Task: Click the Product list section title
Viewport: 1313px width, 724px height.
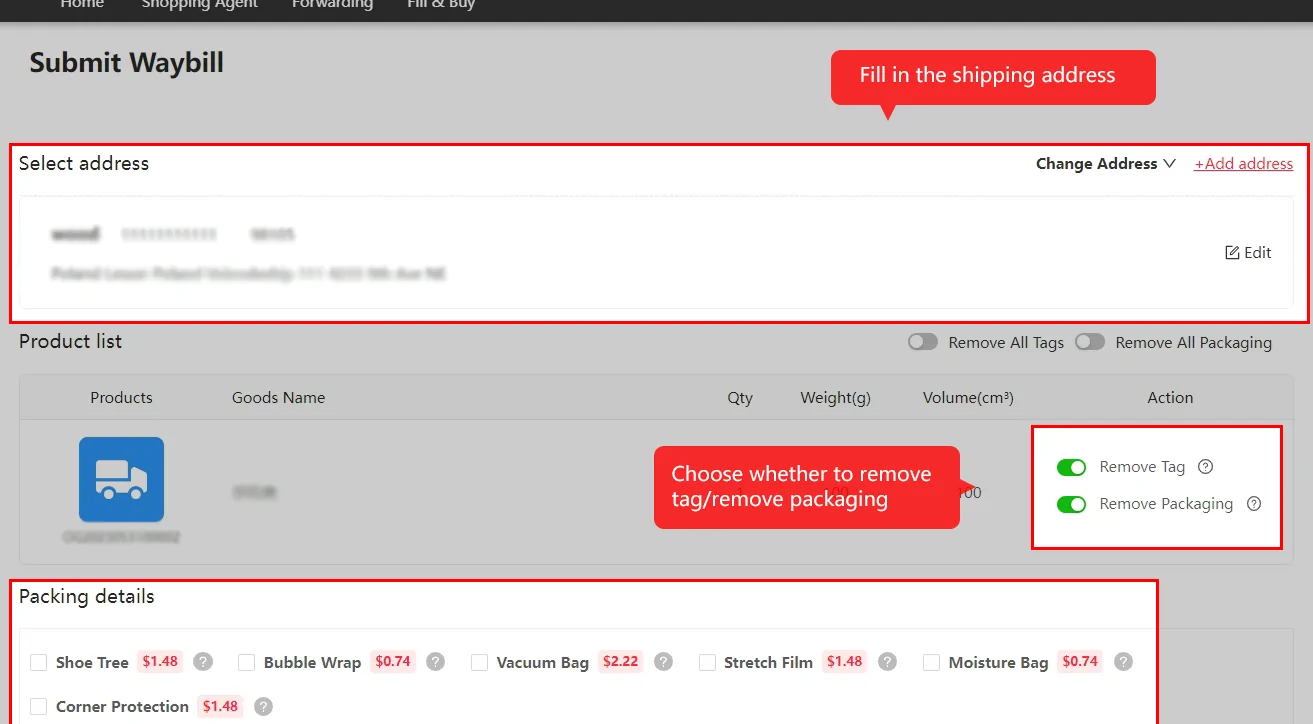Action: pos(70,341)
